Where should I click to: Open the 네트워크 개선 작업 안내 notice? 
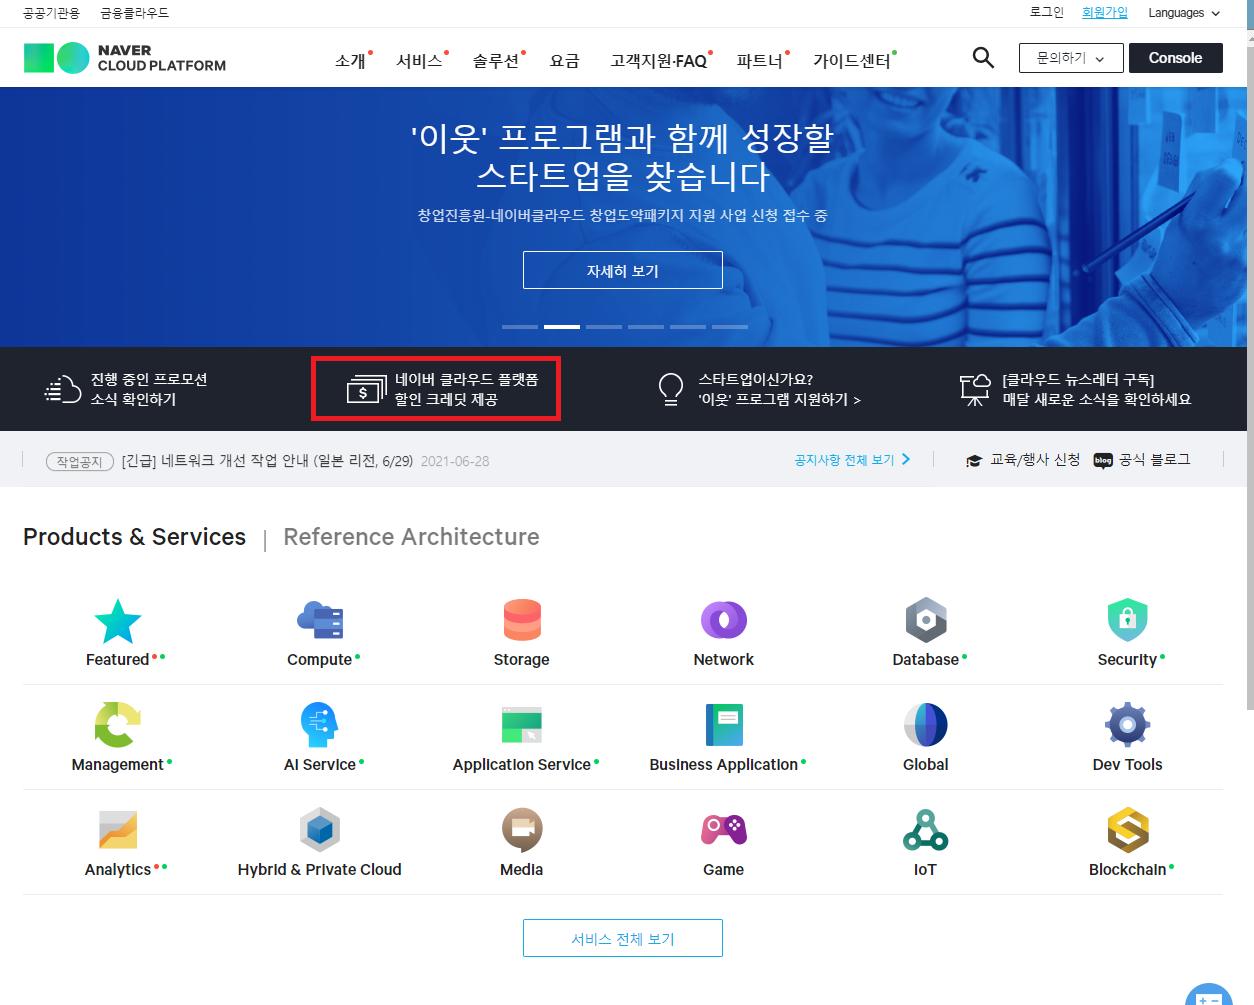(267, 461)
